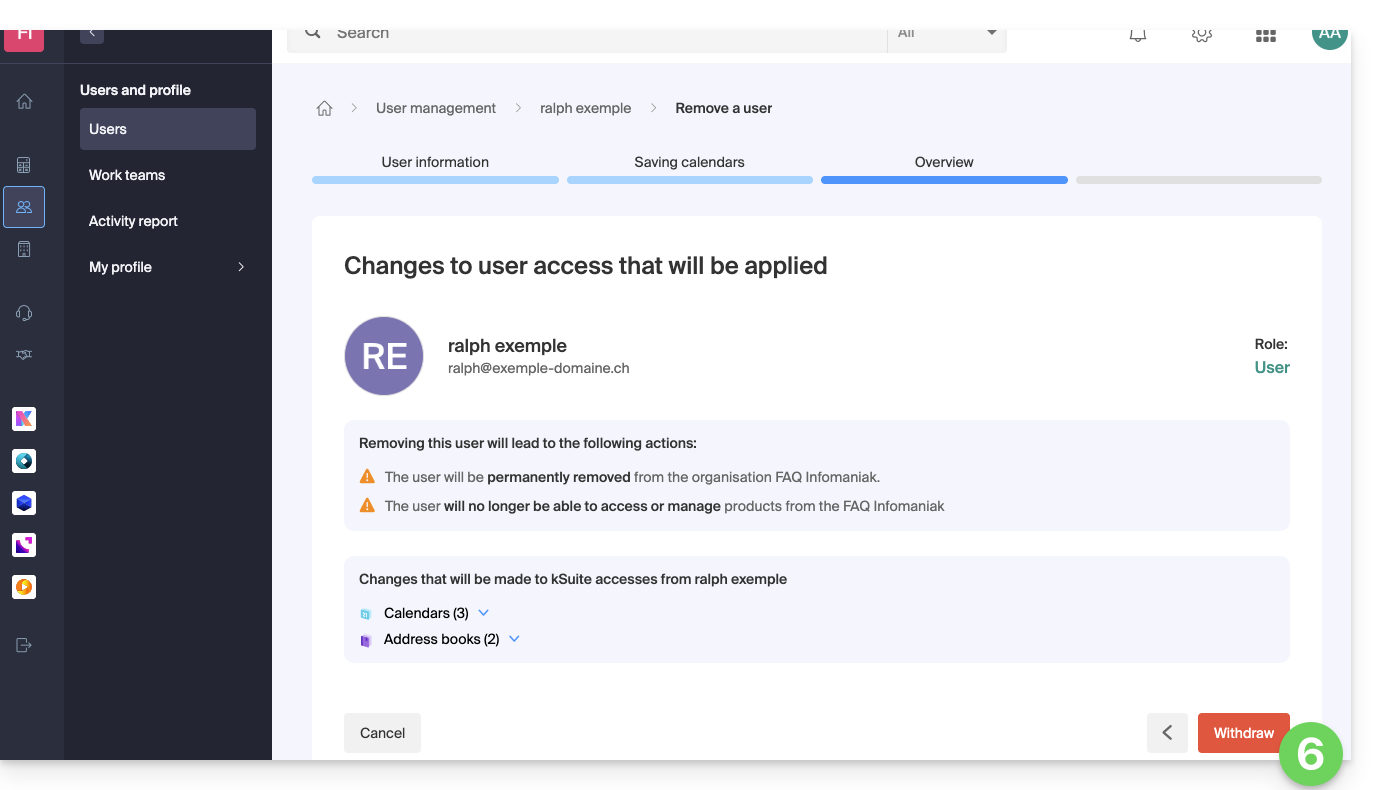The height and width of the screenshot is (790, 1381).
Task: Click the orange play app icon
Action: tap(24, 587)
